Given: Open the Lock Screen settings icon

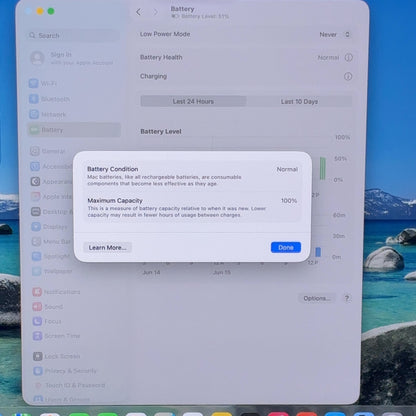Looking at the screenshot, I should pyautogui.click(x=38, y=356).
